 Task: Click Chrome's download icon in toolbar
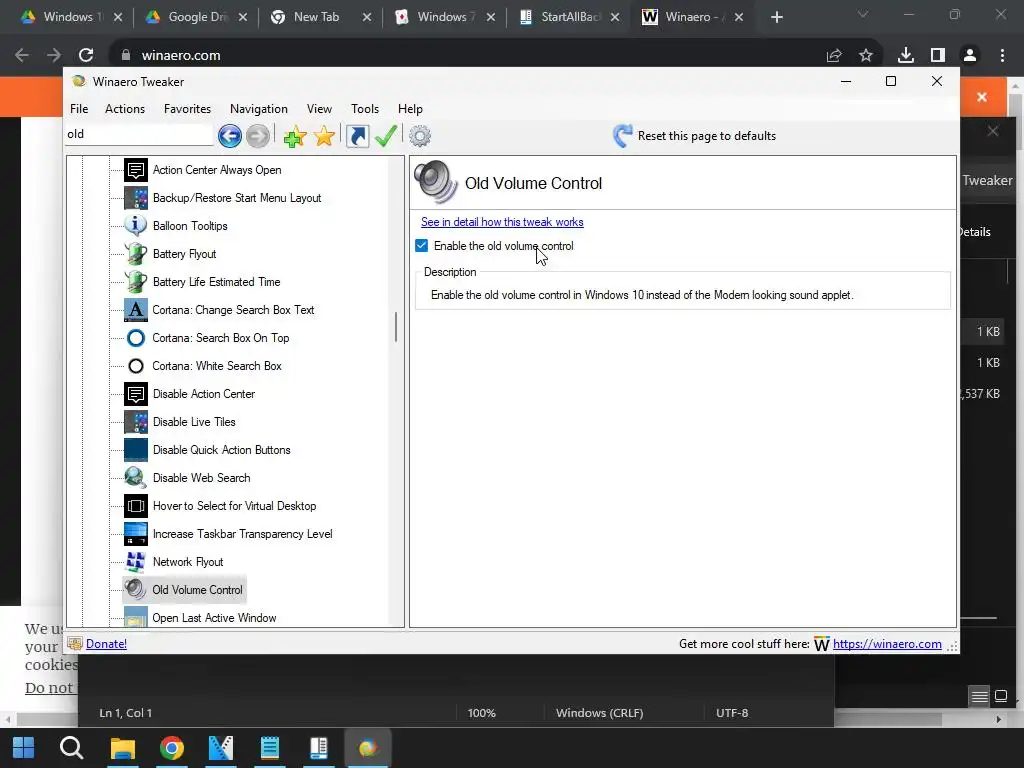[906, 56]
